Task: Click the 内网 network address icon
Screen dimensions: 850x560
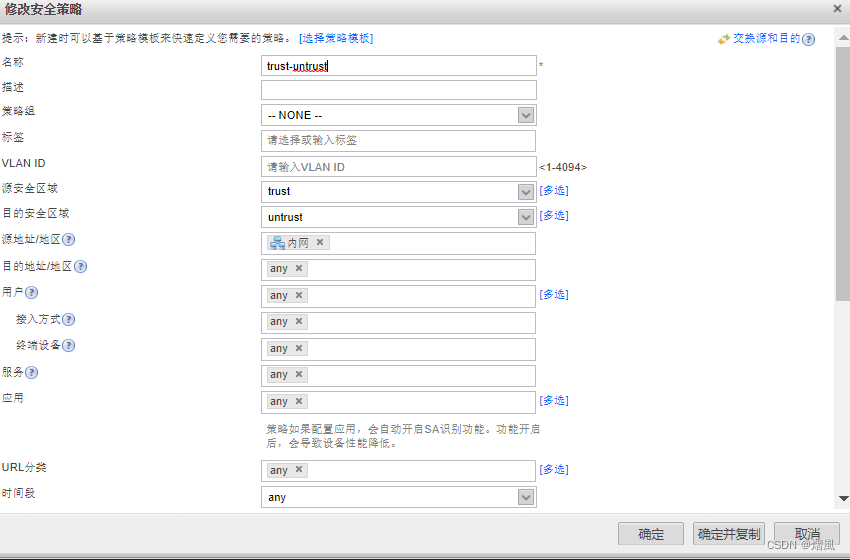Action: 277,243
